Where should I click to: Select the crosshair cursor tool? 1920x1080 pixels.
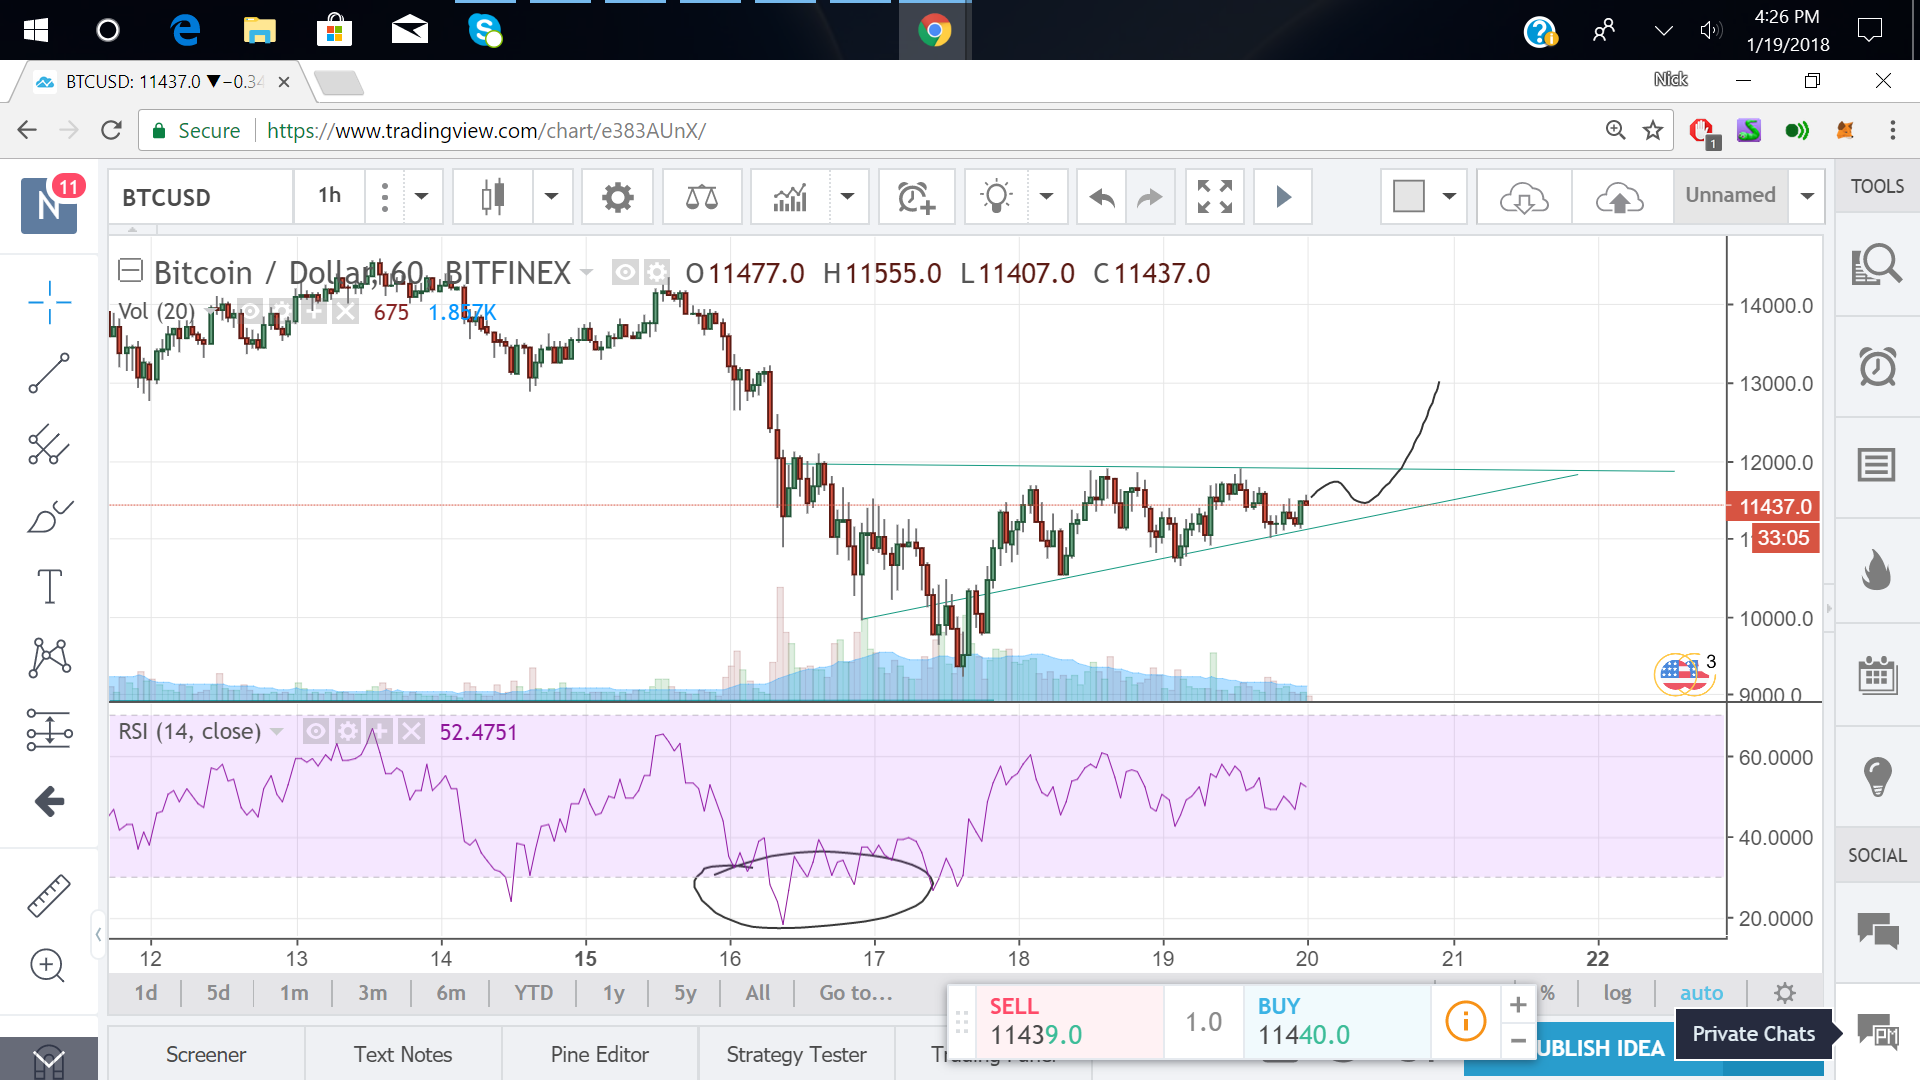coord(49,302)
